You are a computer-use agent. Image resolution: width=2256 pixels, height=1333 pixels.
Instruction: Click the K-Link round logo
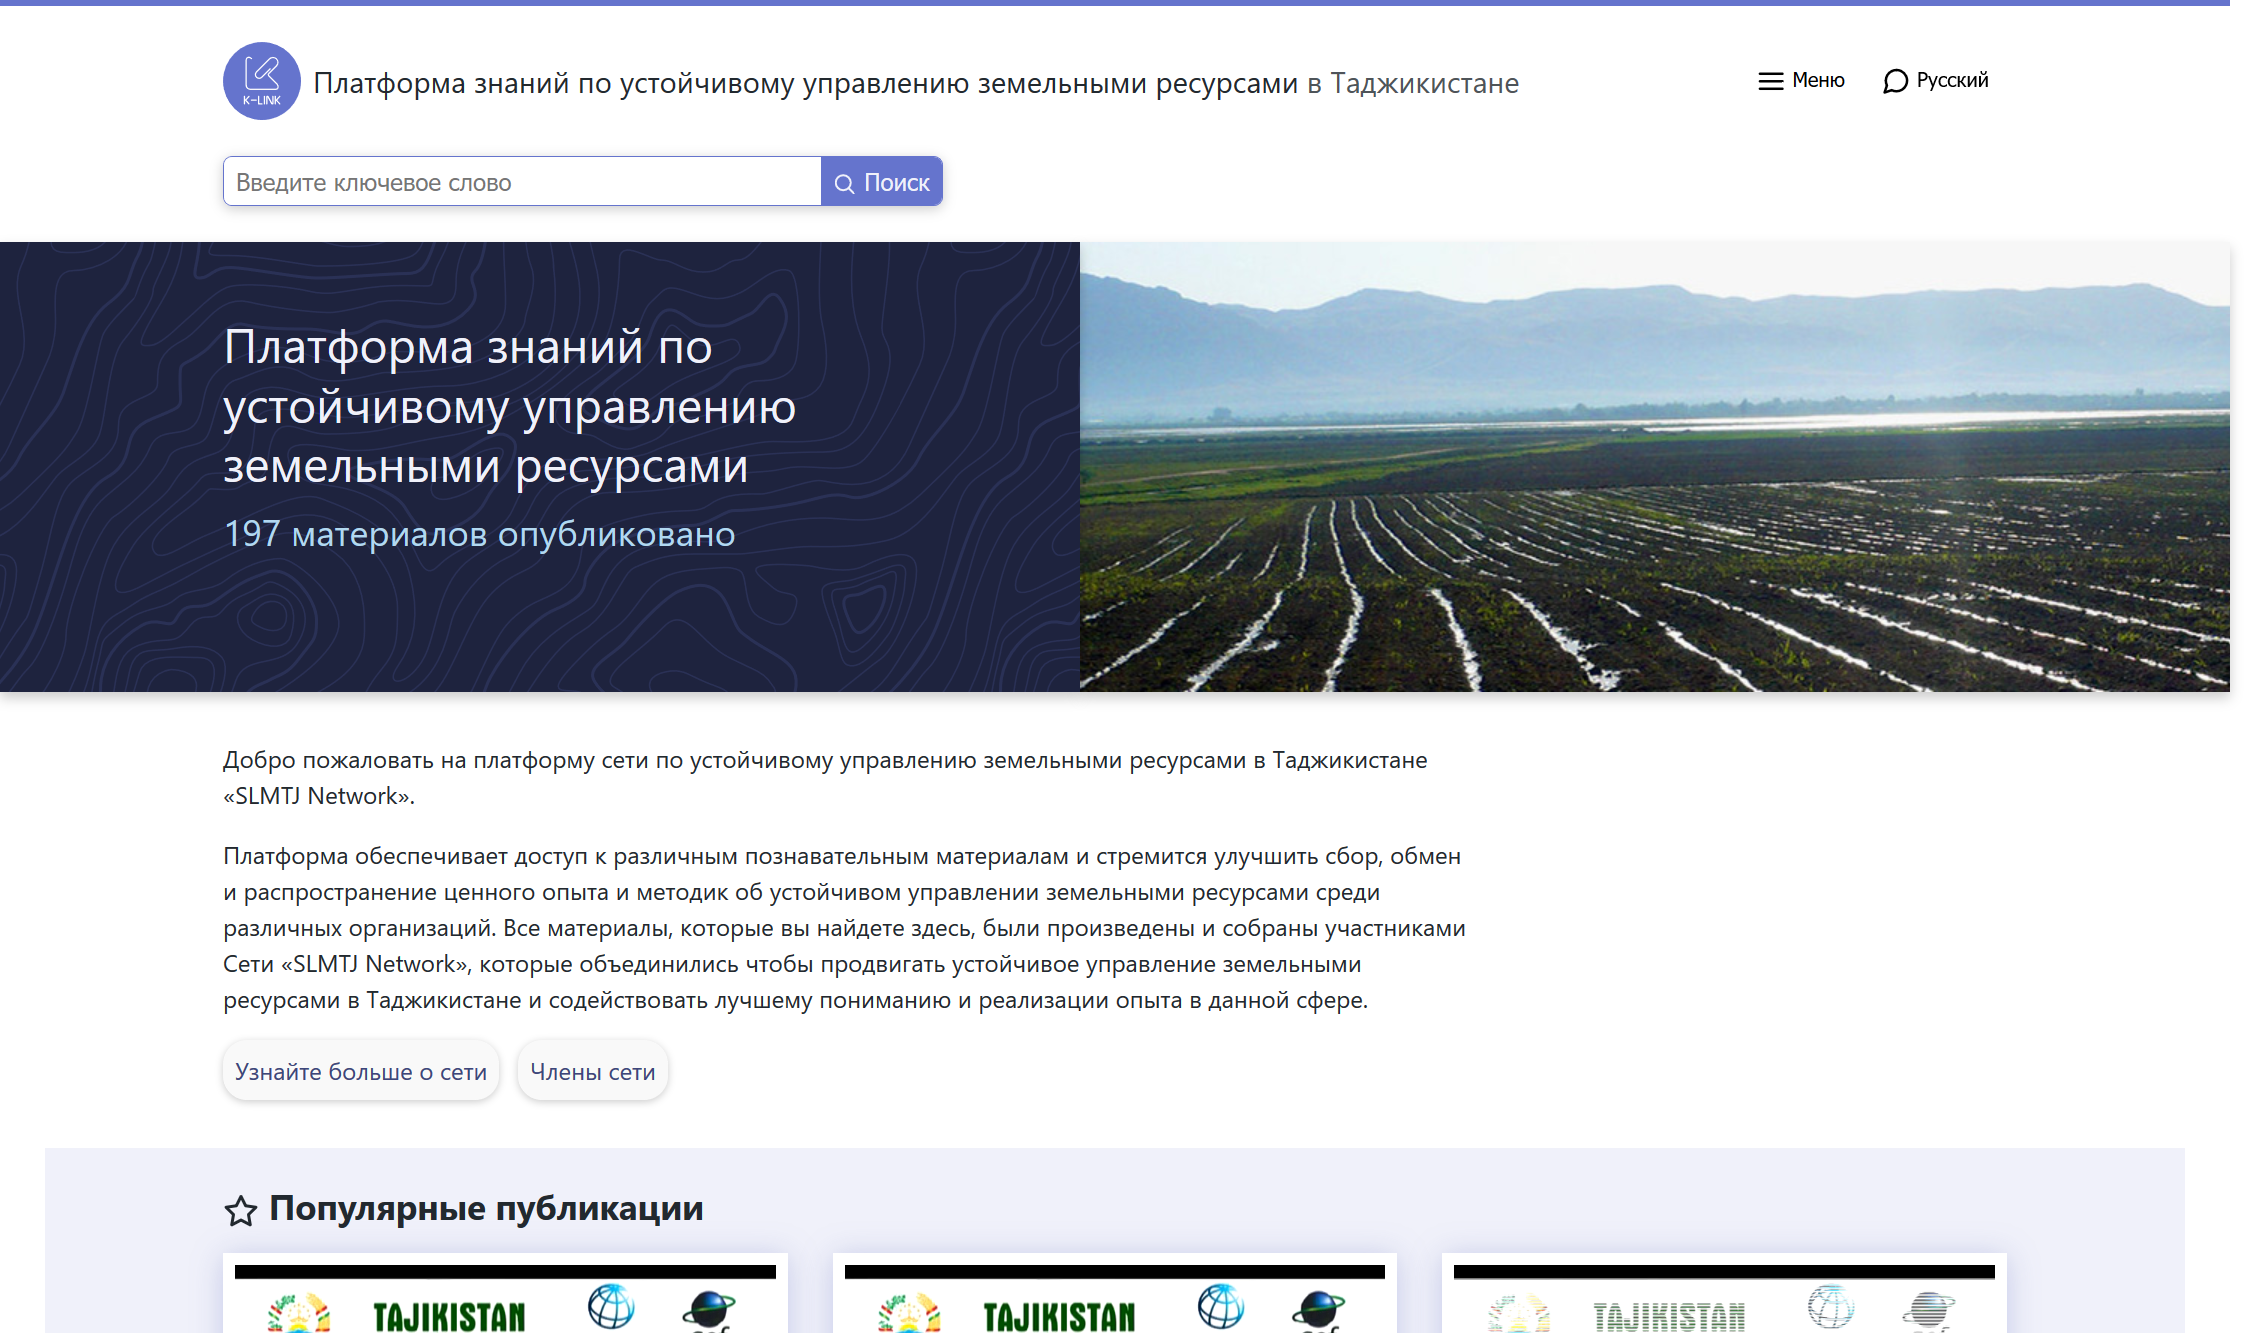[x=261, y=81]
